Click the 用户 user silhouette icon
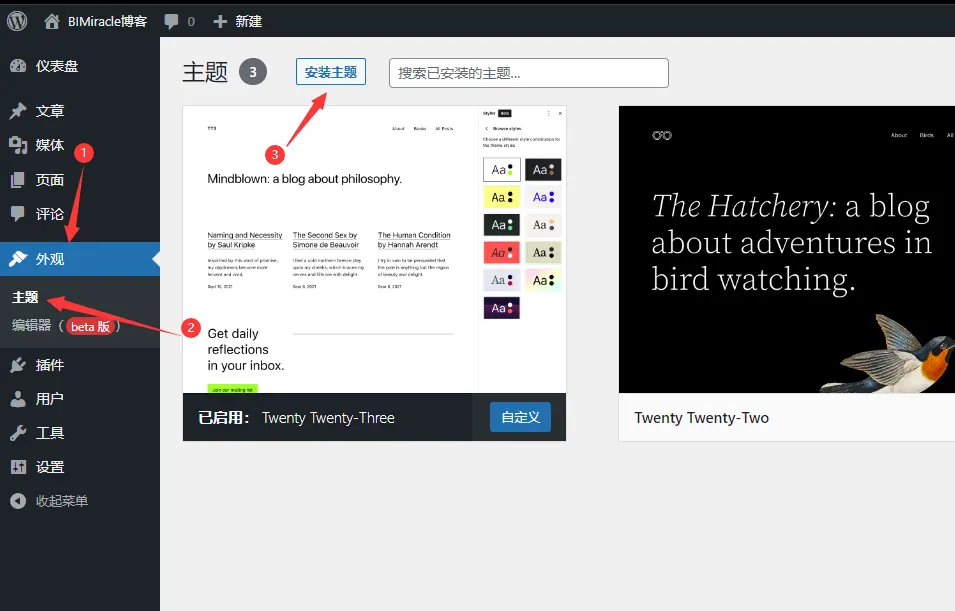955x611 pixels. [x=18, y=399]
